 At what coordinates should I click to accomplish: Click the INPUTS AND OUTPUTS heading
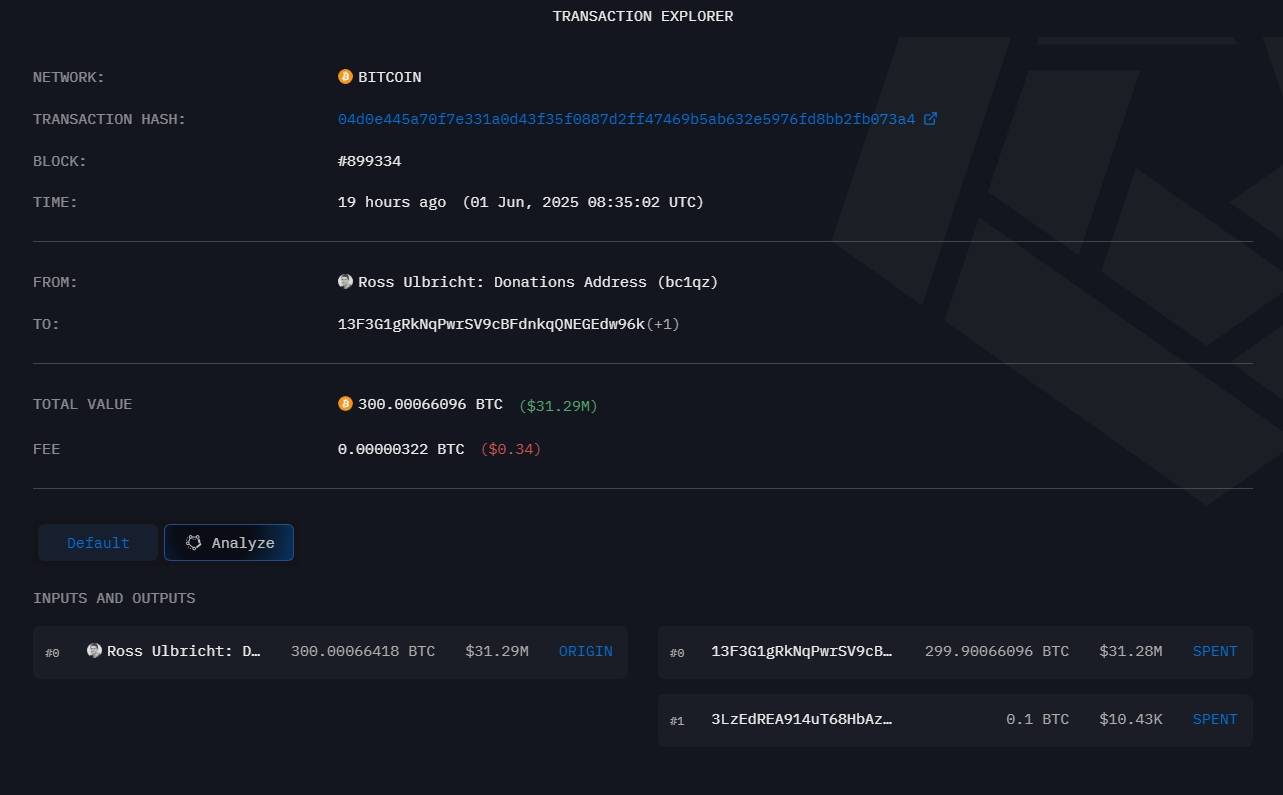coord(114,598)
